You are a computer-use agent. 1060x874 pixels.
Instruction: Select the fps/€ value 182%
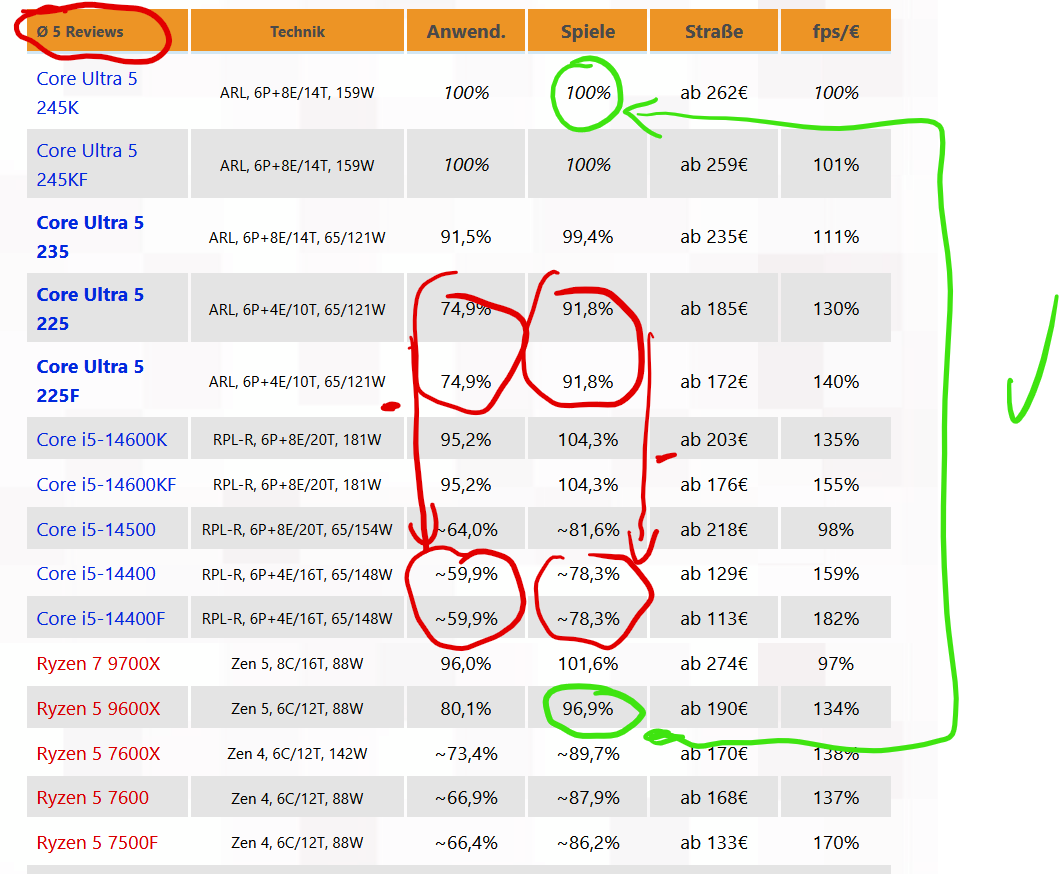(x=836, y=619)
